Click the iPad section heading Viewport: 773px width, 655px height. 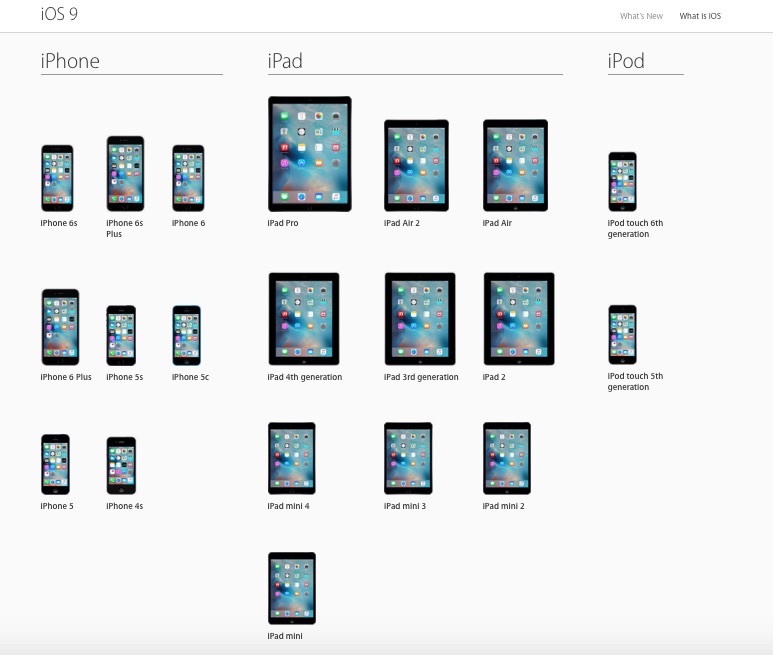(x=285, y=61)
